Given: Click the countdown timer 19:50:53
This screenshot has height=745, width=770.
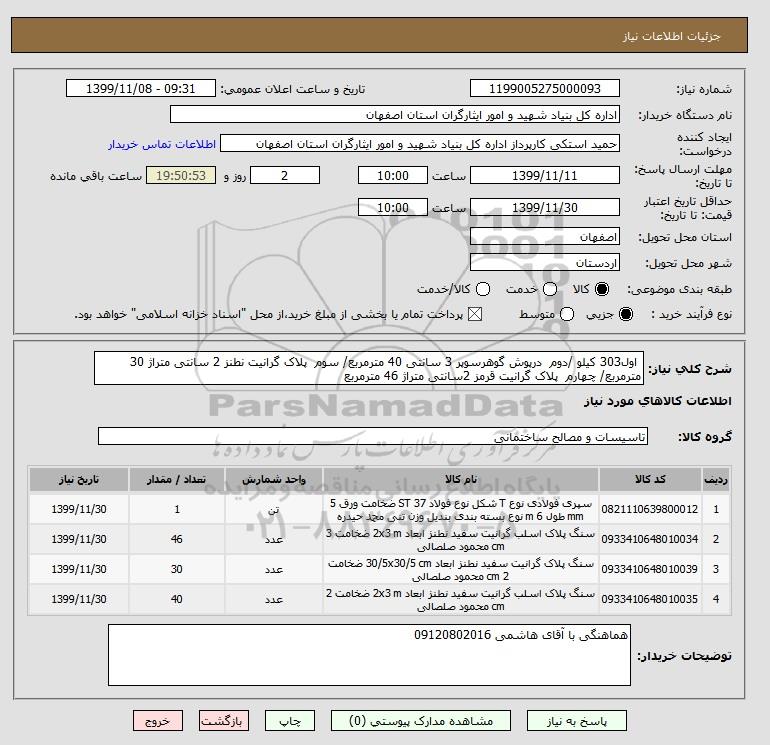Looking at the screenshot, I should click(x=181, y=175).
